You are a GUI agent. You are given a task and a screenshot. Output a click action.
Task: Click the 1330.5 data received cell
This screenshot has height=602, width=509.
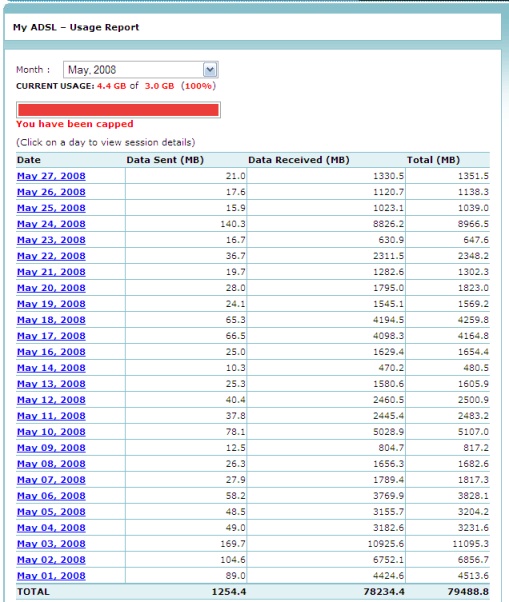(x=388, y=176)
